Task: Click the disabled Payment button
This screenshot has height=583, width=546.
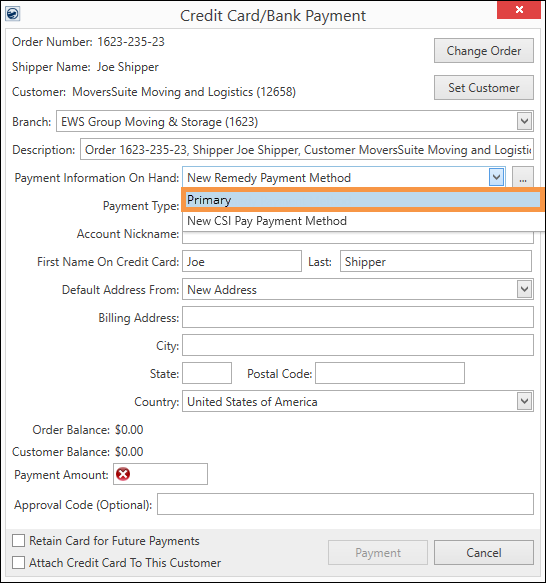Action: pyautogui.click(x=378, y=553)
